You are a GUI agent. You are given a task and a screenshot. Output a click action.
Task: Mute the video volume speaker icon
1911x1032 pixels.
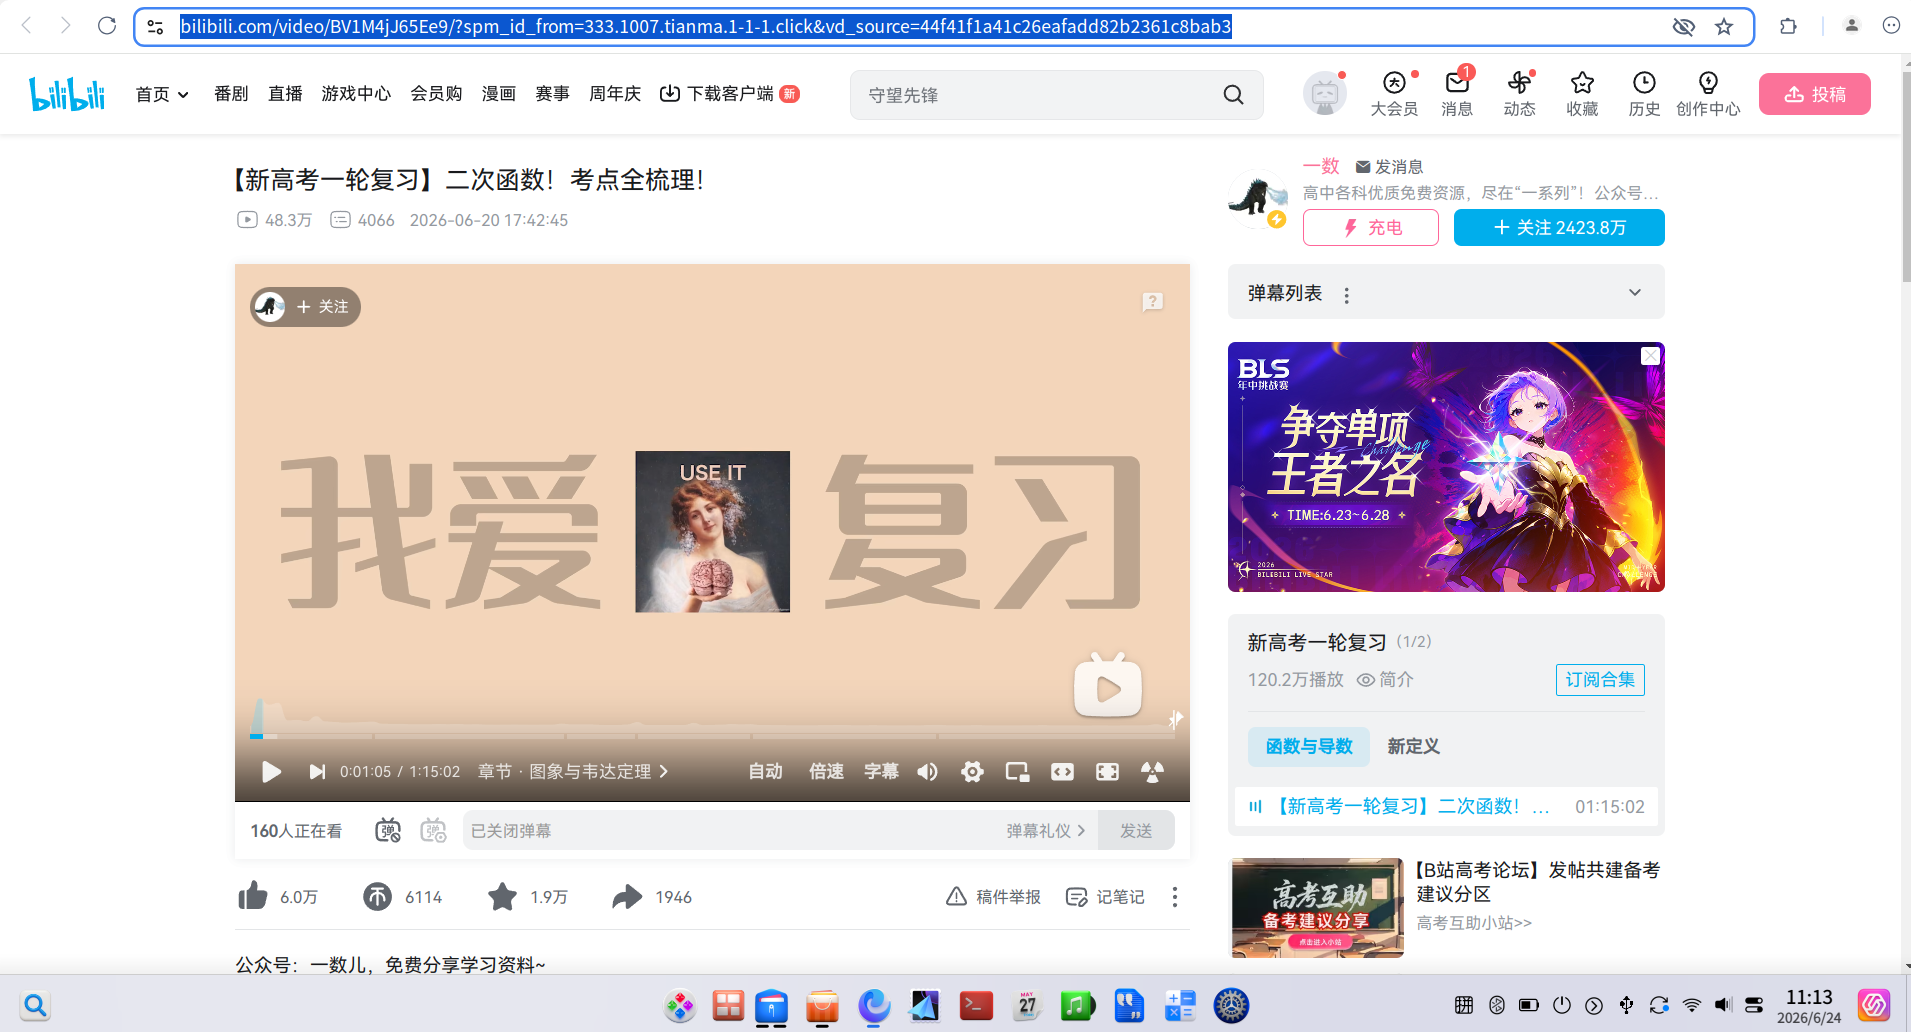pos(928,772)
